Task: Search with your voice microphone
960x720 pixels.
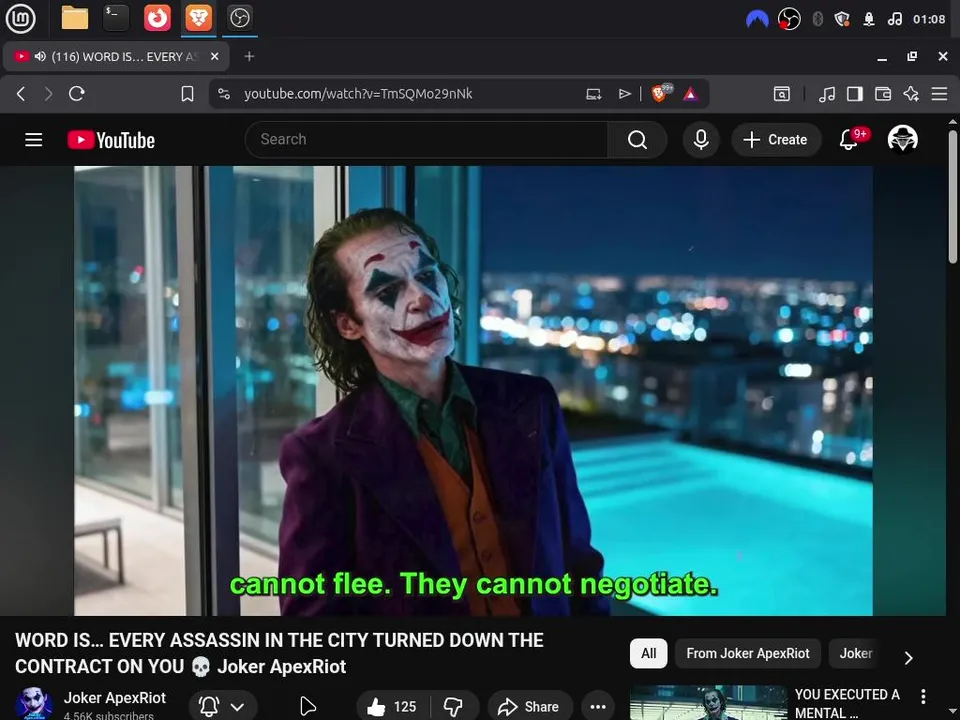Action: pos(701,140)
